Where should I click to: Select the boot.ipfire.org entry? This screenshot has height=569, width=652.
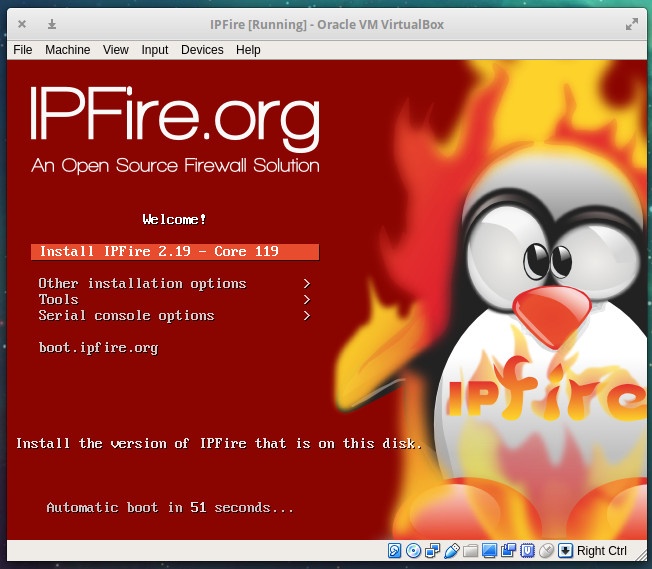tap(98, 348)
